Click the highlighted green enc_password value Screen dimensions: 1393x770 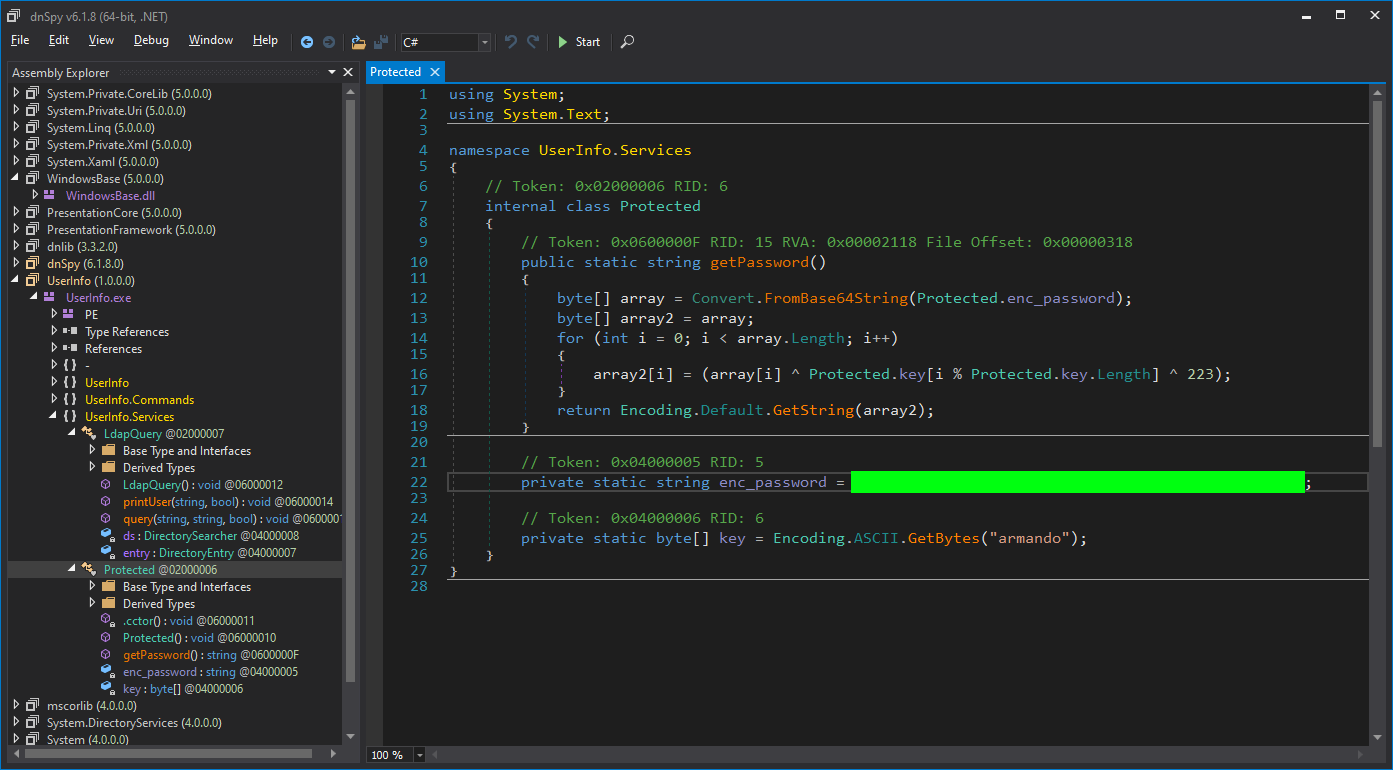click(1078, 482)
